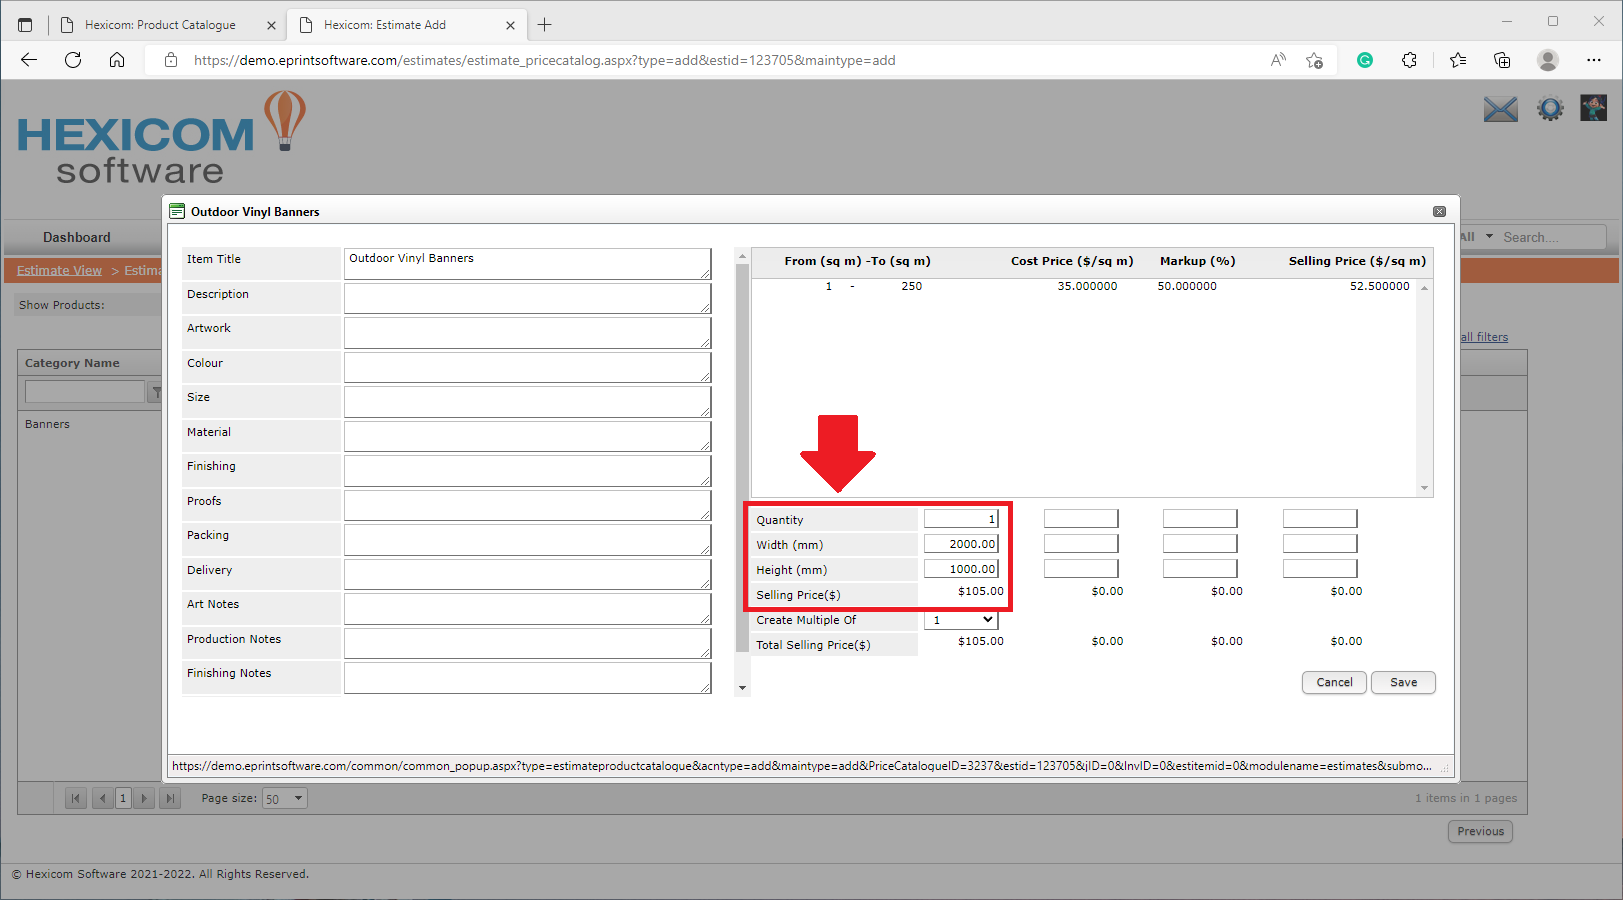This screenshot has height=900, width=1623.
Task: Click the Category Name filter icon
Action: pyautogui.click(x=156, y=392)
